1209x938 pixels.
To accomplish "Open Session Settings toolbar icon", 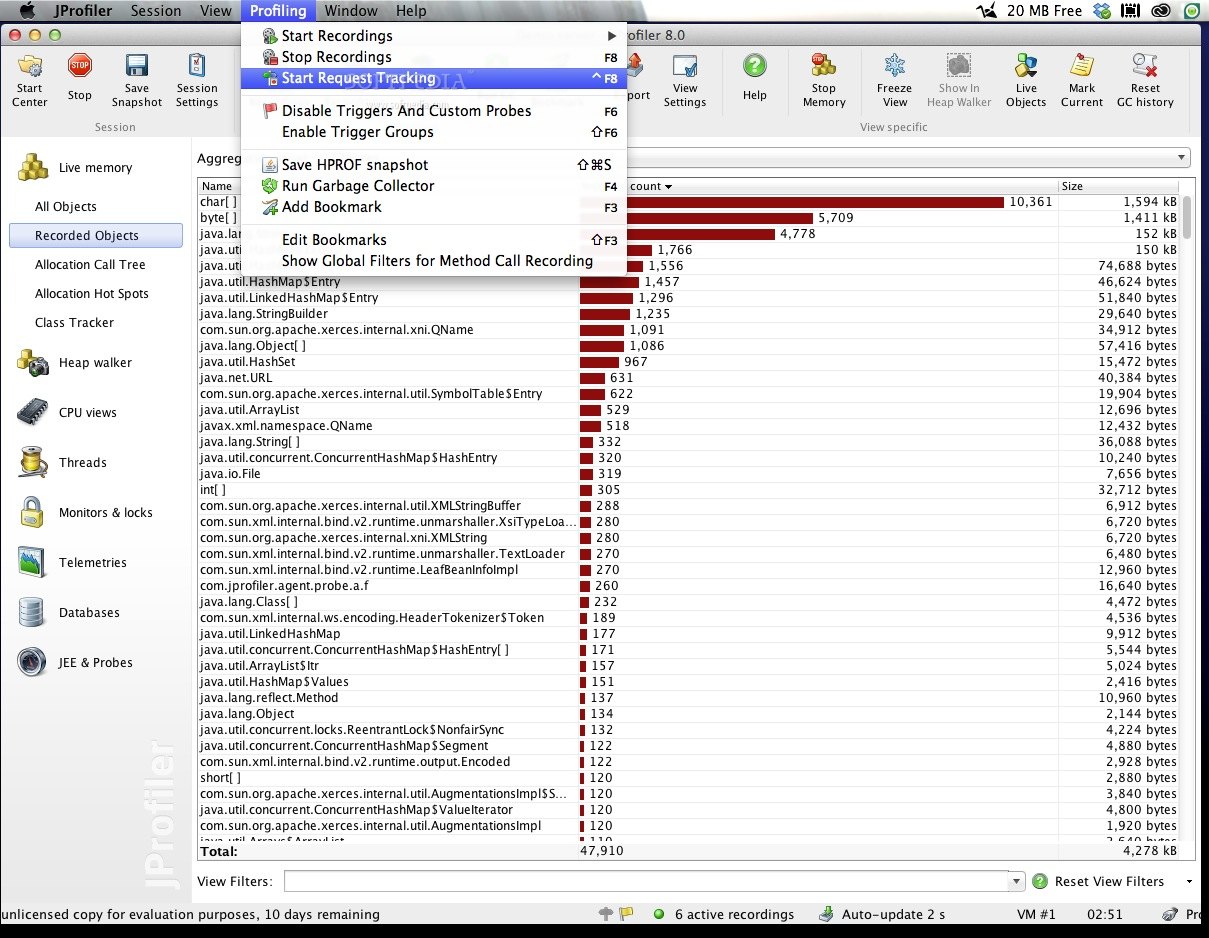I will [x=197, y=67].
